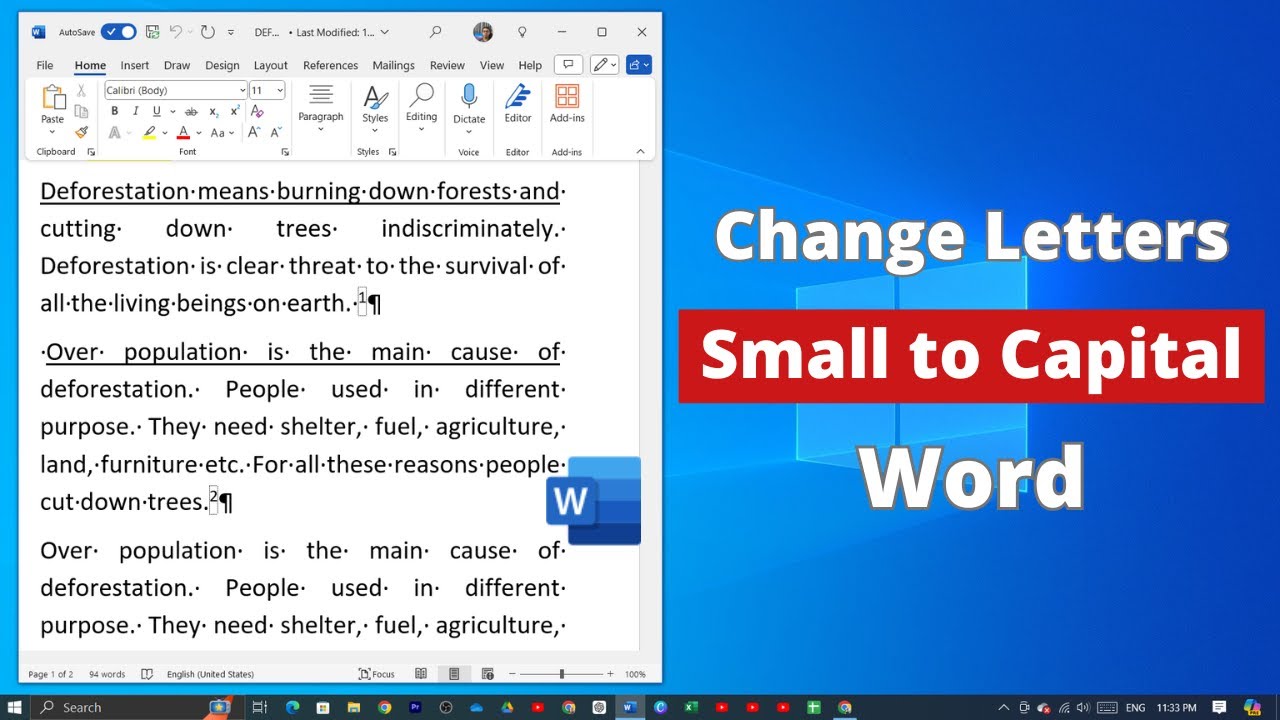Open the Search magnifier in title bar

435,32
